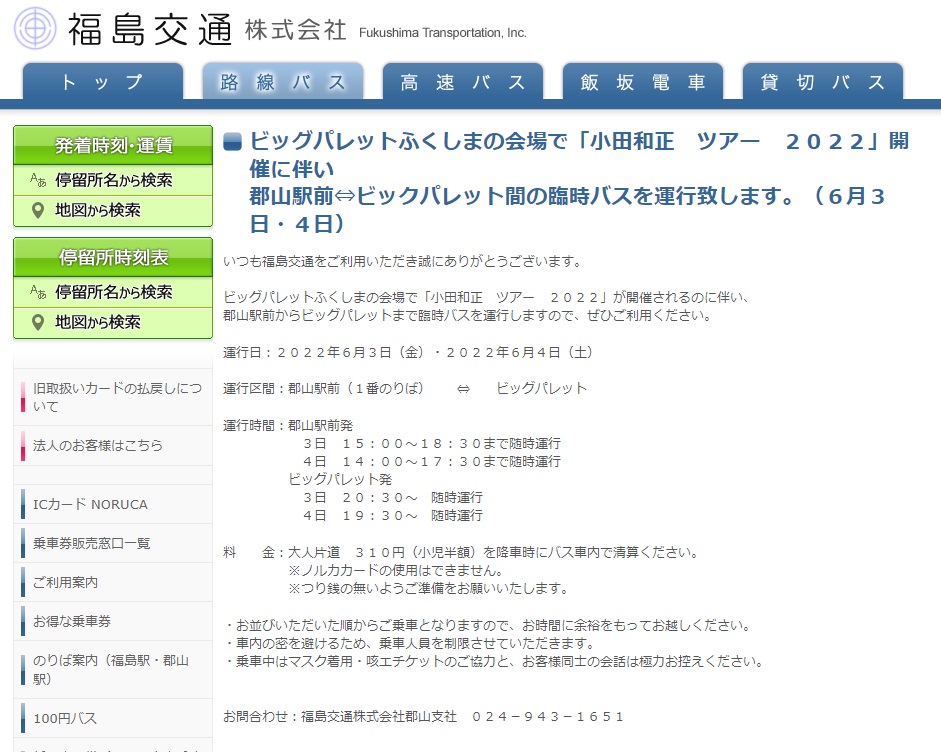941x752 pixels.
Task: Open the 高速バス navigation tab
Action: (x=463, y=82)
